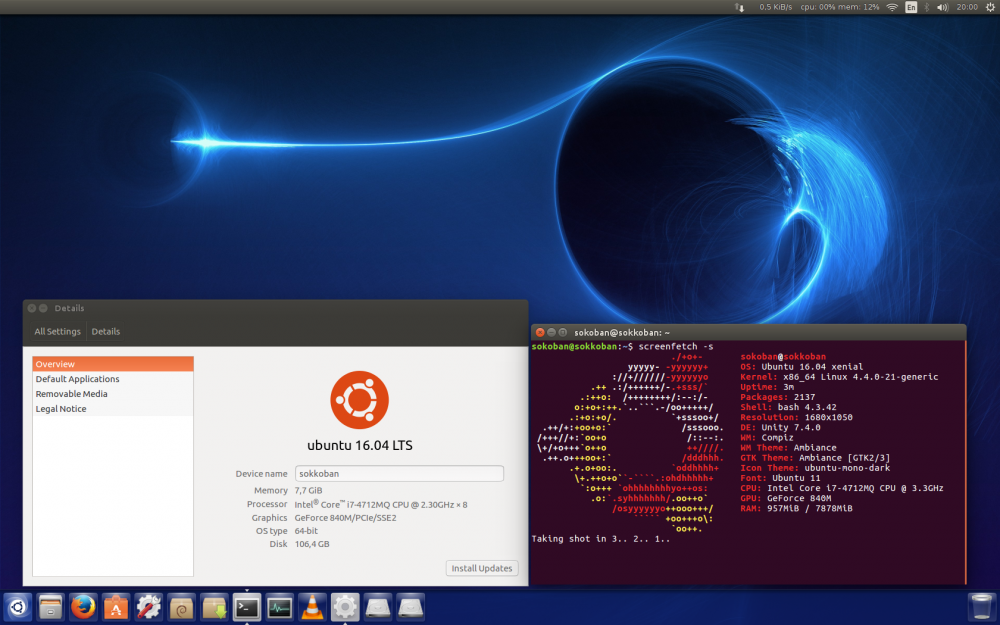Screen dimensions: 1000x625
Task: Click the 'DE: Unity 7.4.0' line
Action: click(781, 427)
